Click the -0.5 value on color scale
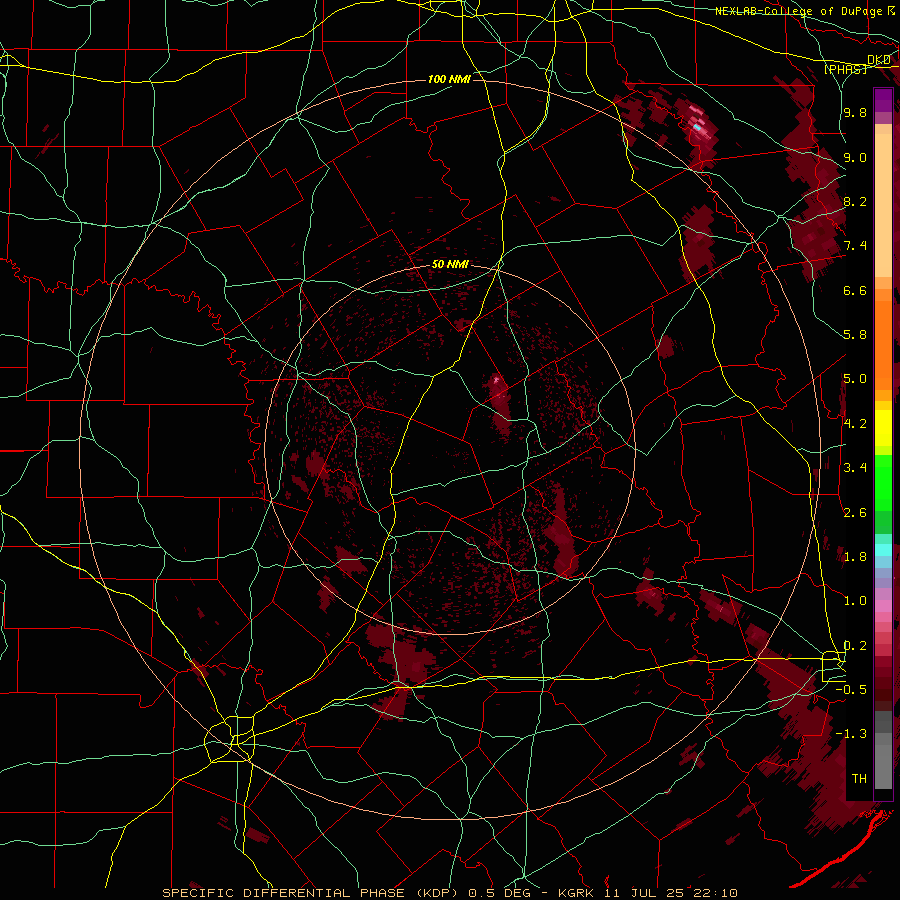This screenshot has width=900, height=900. click(x=851, y=690)
